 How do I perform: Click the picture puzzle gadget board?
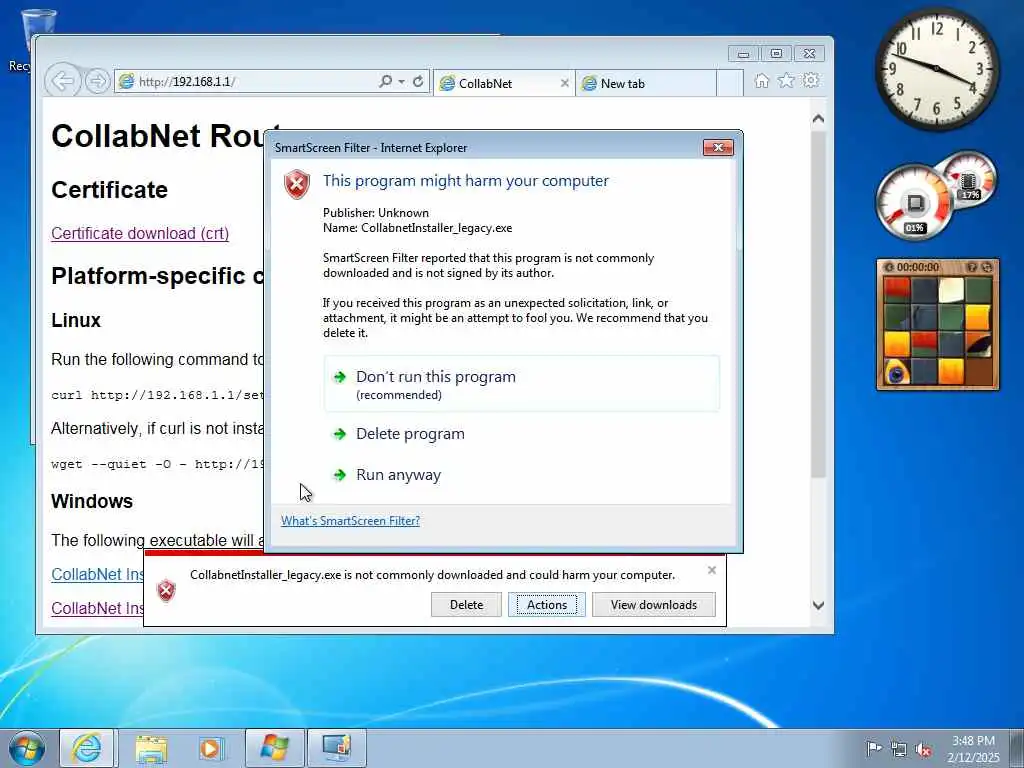[937, 330]
